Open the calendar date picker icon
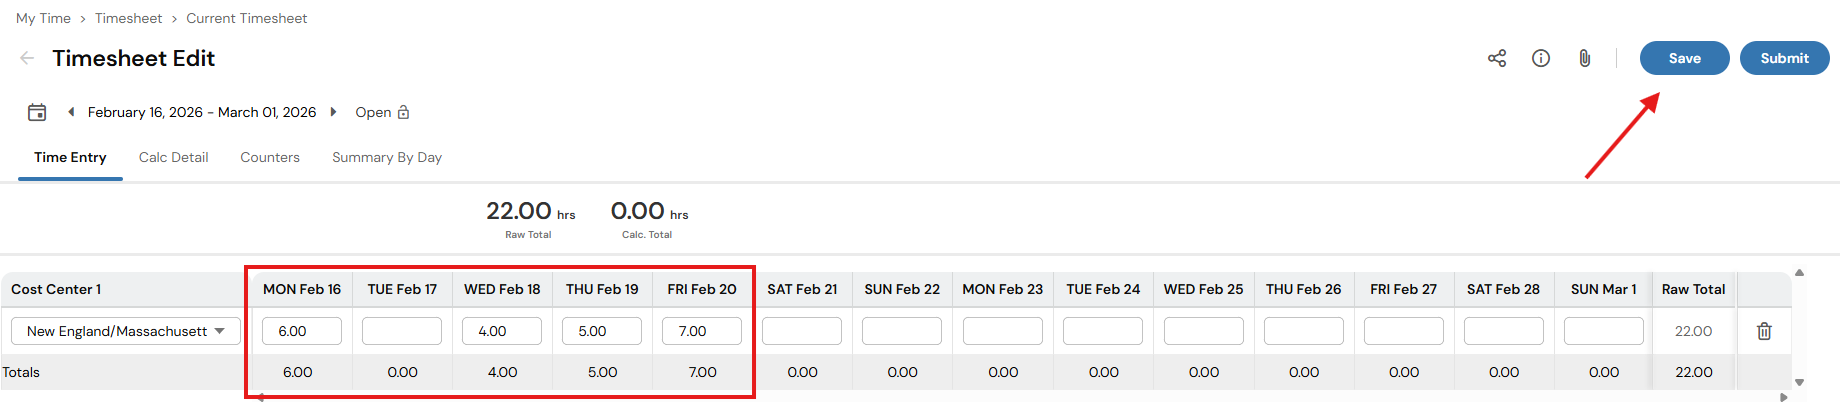This screenshot has height=402, width=1840. (37, 112)
